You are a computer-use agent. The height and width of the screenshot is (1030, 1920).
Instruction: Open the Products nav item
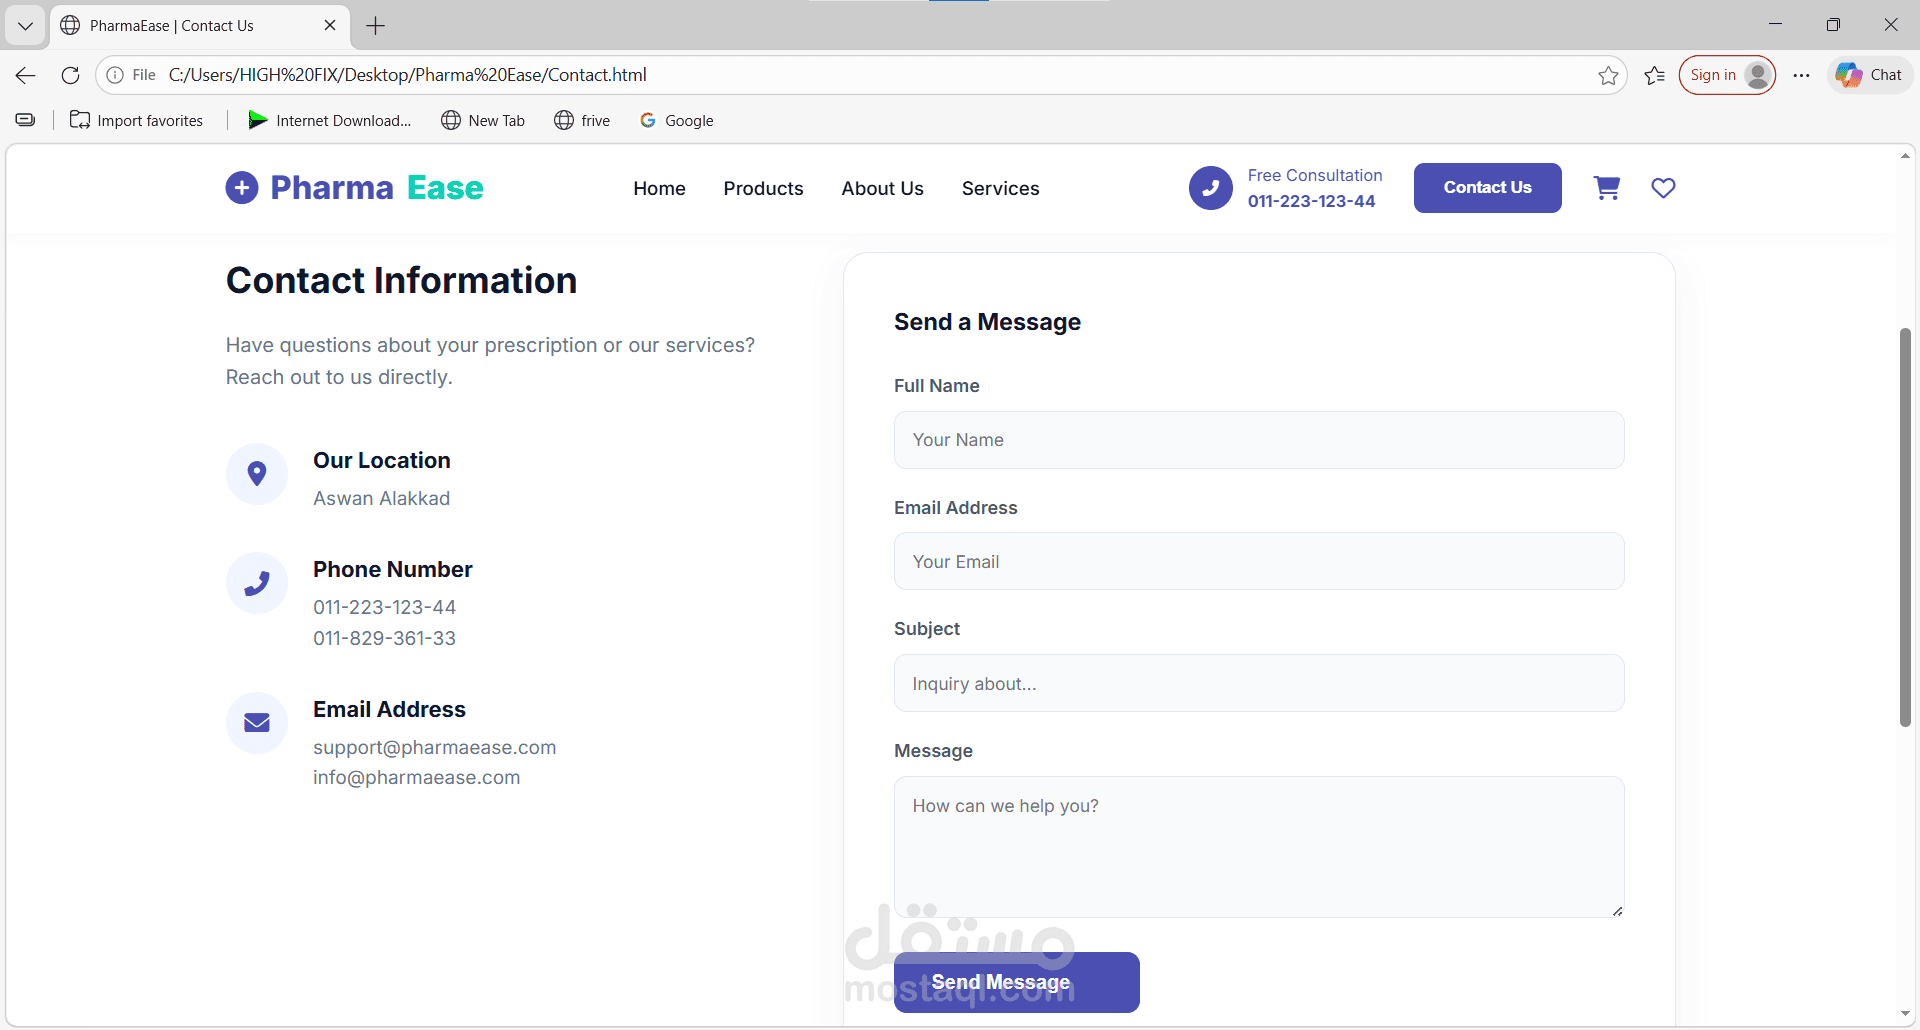(x=763, y=189)
